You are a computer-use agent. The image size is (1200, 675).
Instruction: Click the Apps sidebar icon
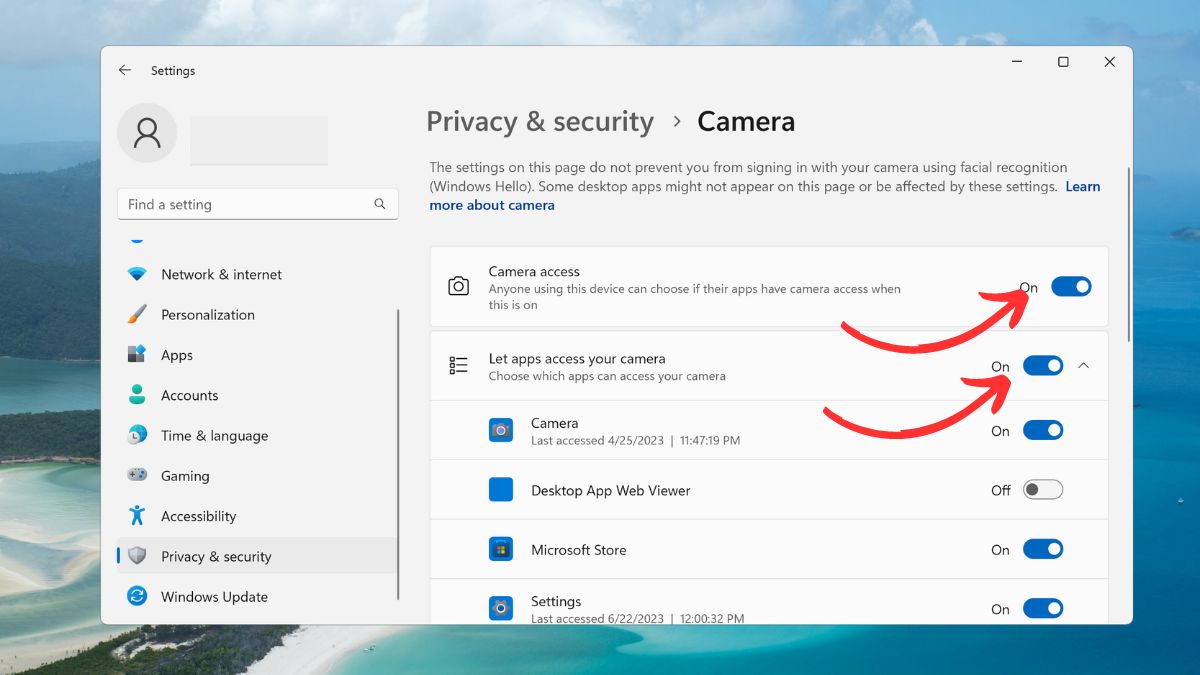tap(137, 355)
